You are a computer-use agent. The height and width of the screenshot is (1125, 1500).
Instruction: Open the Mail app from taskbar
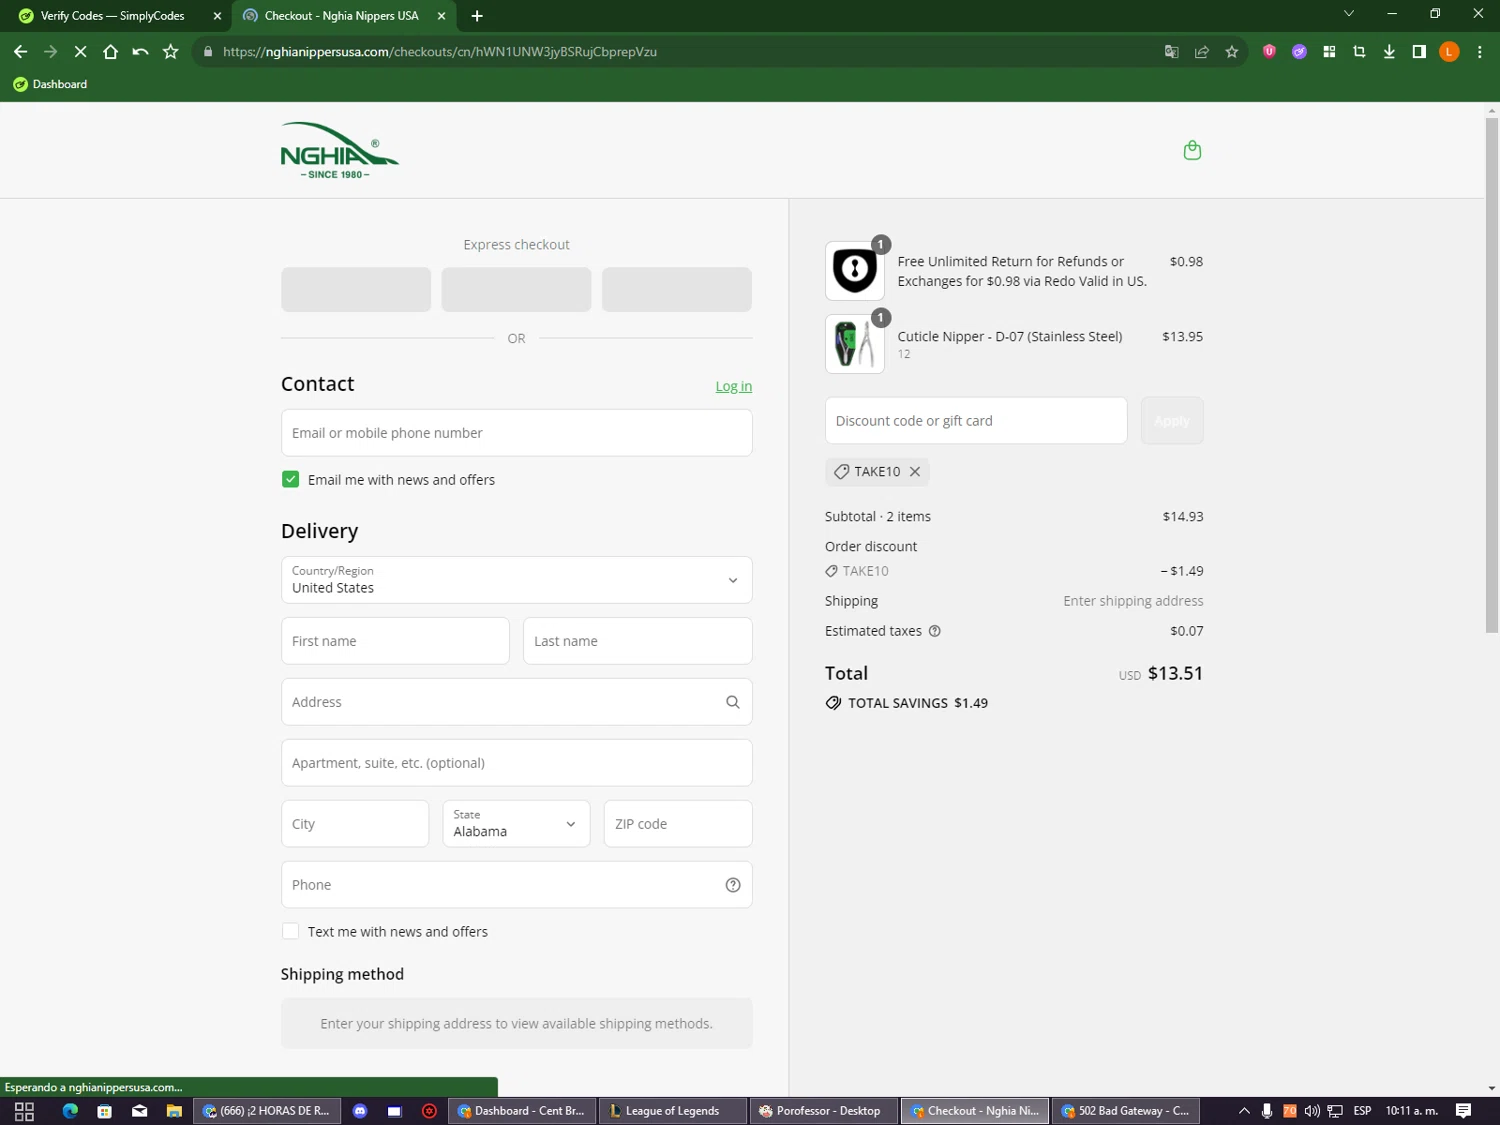[140, 1111]
